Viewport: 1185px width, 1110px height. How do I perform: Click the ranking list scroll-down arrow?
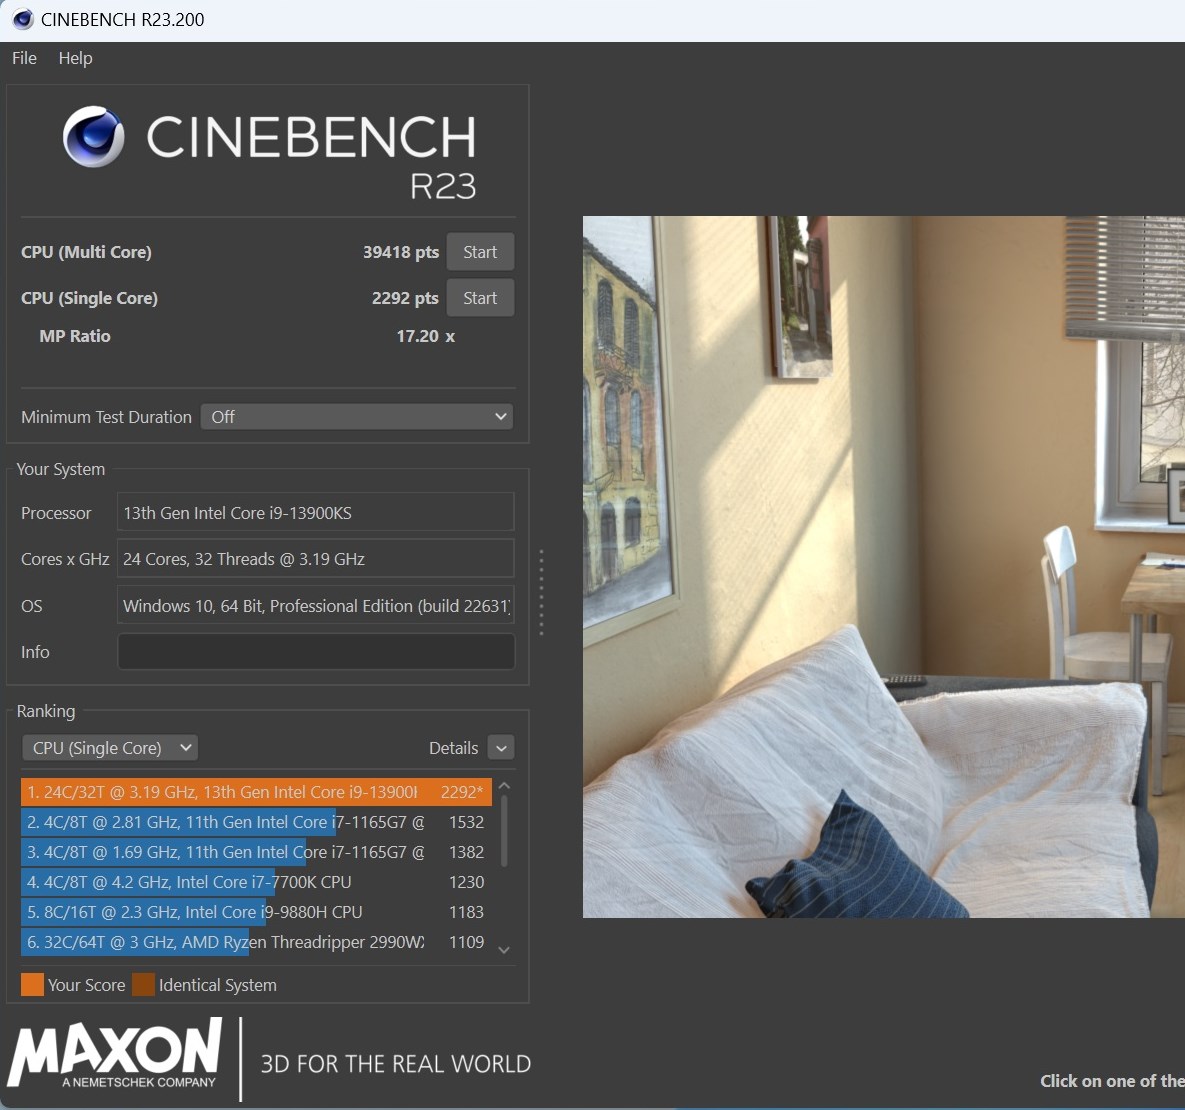tap(504, 950)
